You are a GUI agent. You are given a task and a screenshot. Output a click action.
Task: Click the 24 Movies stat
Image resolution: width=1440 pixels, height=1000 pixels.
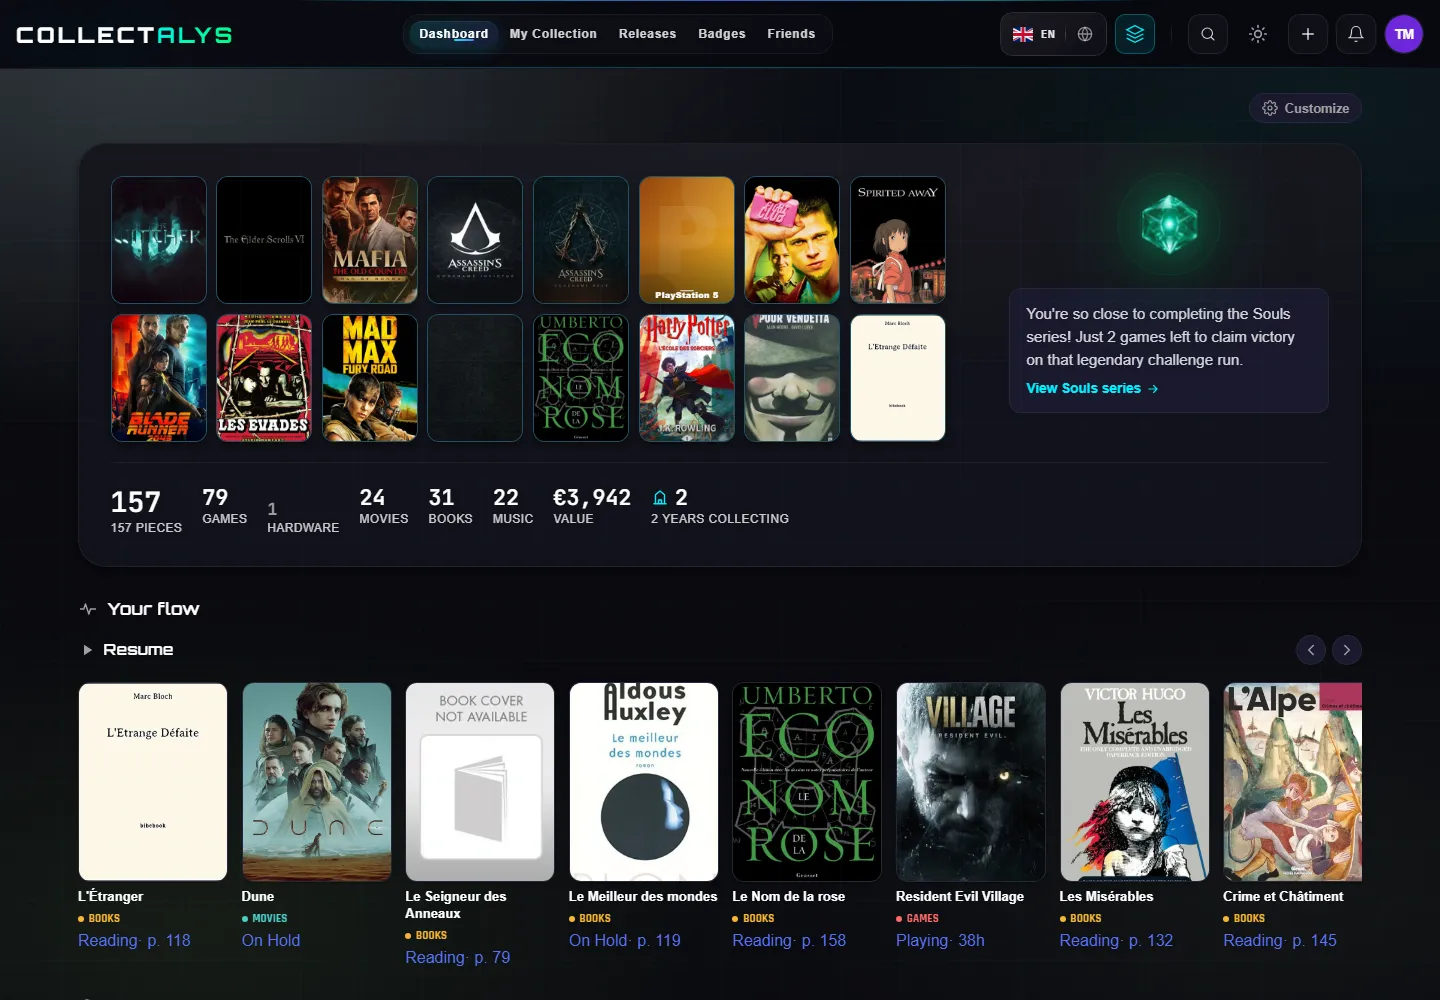384,506
